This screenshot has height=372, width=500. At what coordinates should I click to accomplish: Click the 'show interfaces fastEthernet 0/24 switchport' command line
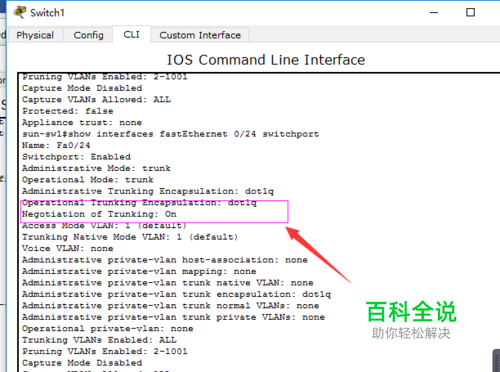click(170, 134)
